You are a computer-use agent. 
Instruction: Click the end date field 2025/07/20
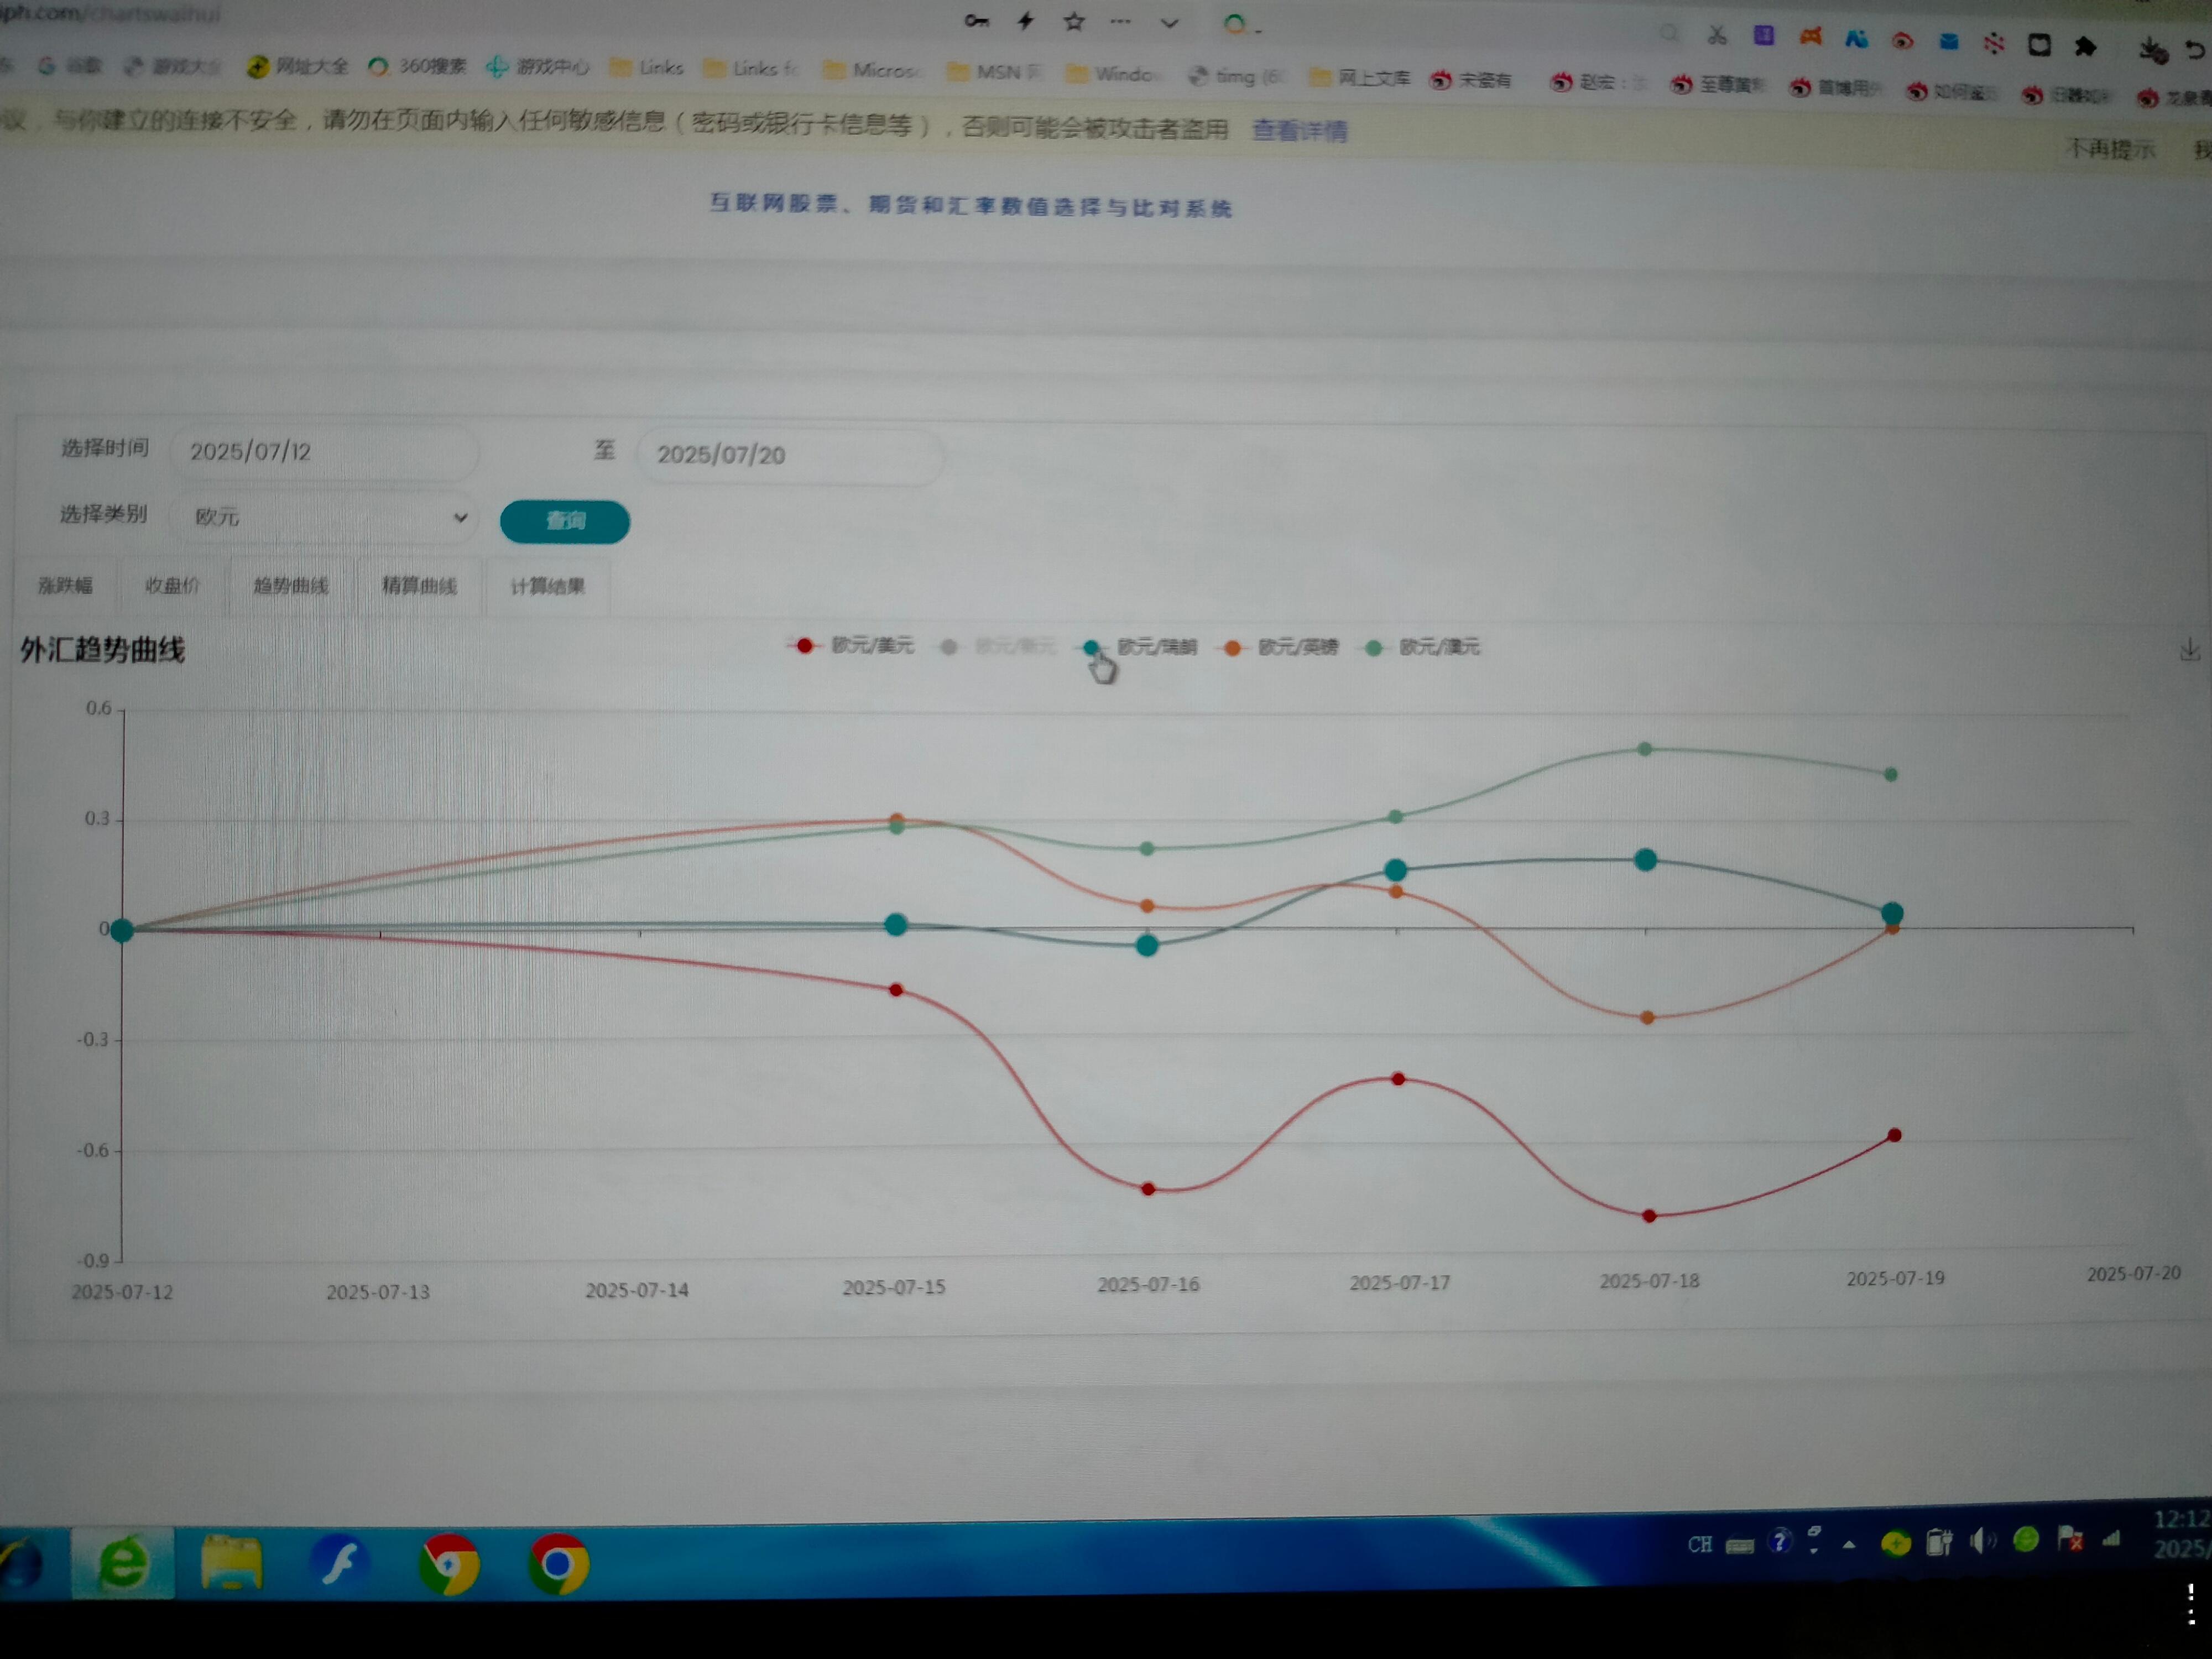(790, 456)
